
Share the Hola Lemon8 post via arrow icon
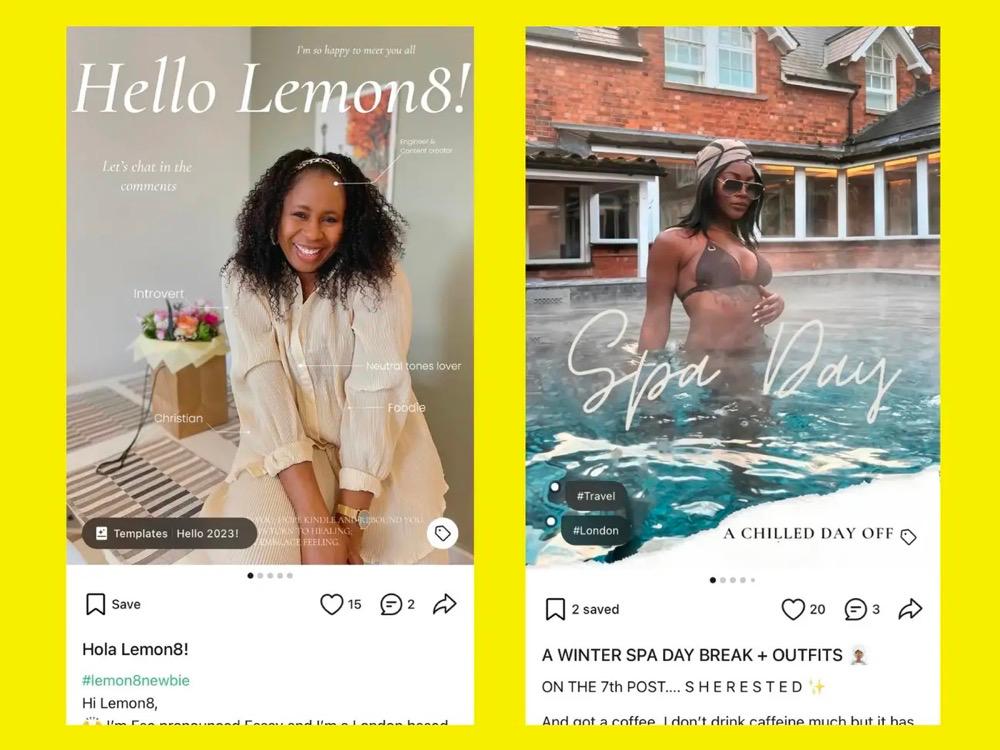point(445,604)
